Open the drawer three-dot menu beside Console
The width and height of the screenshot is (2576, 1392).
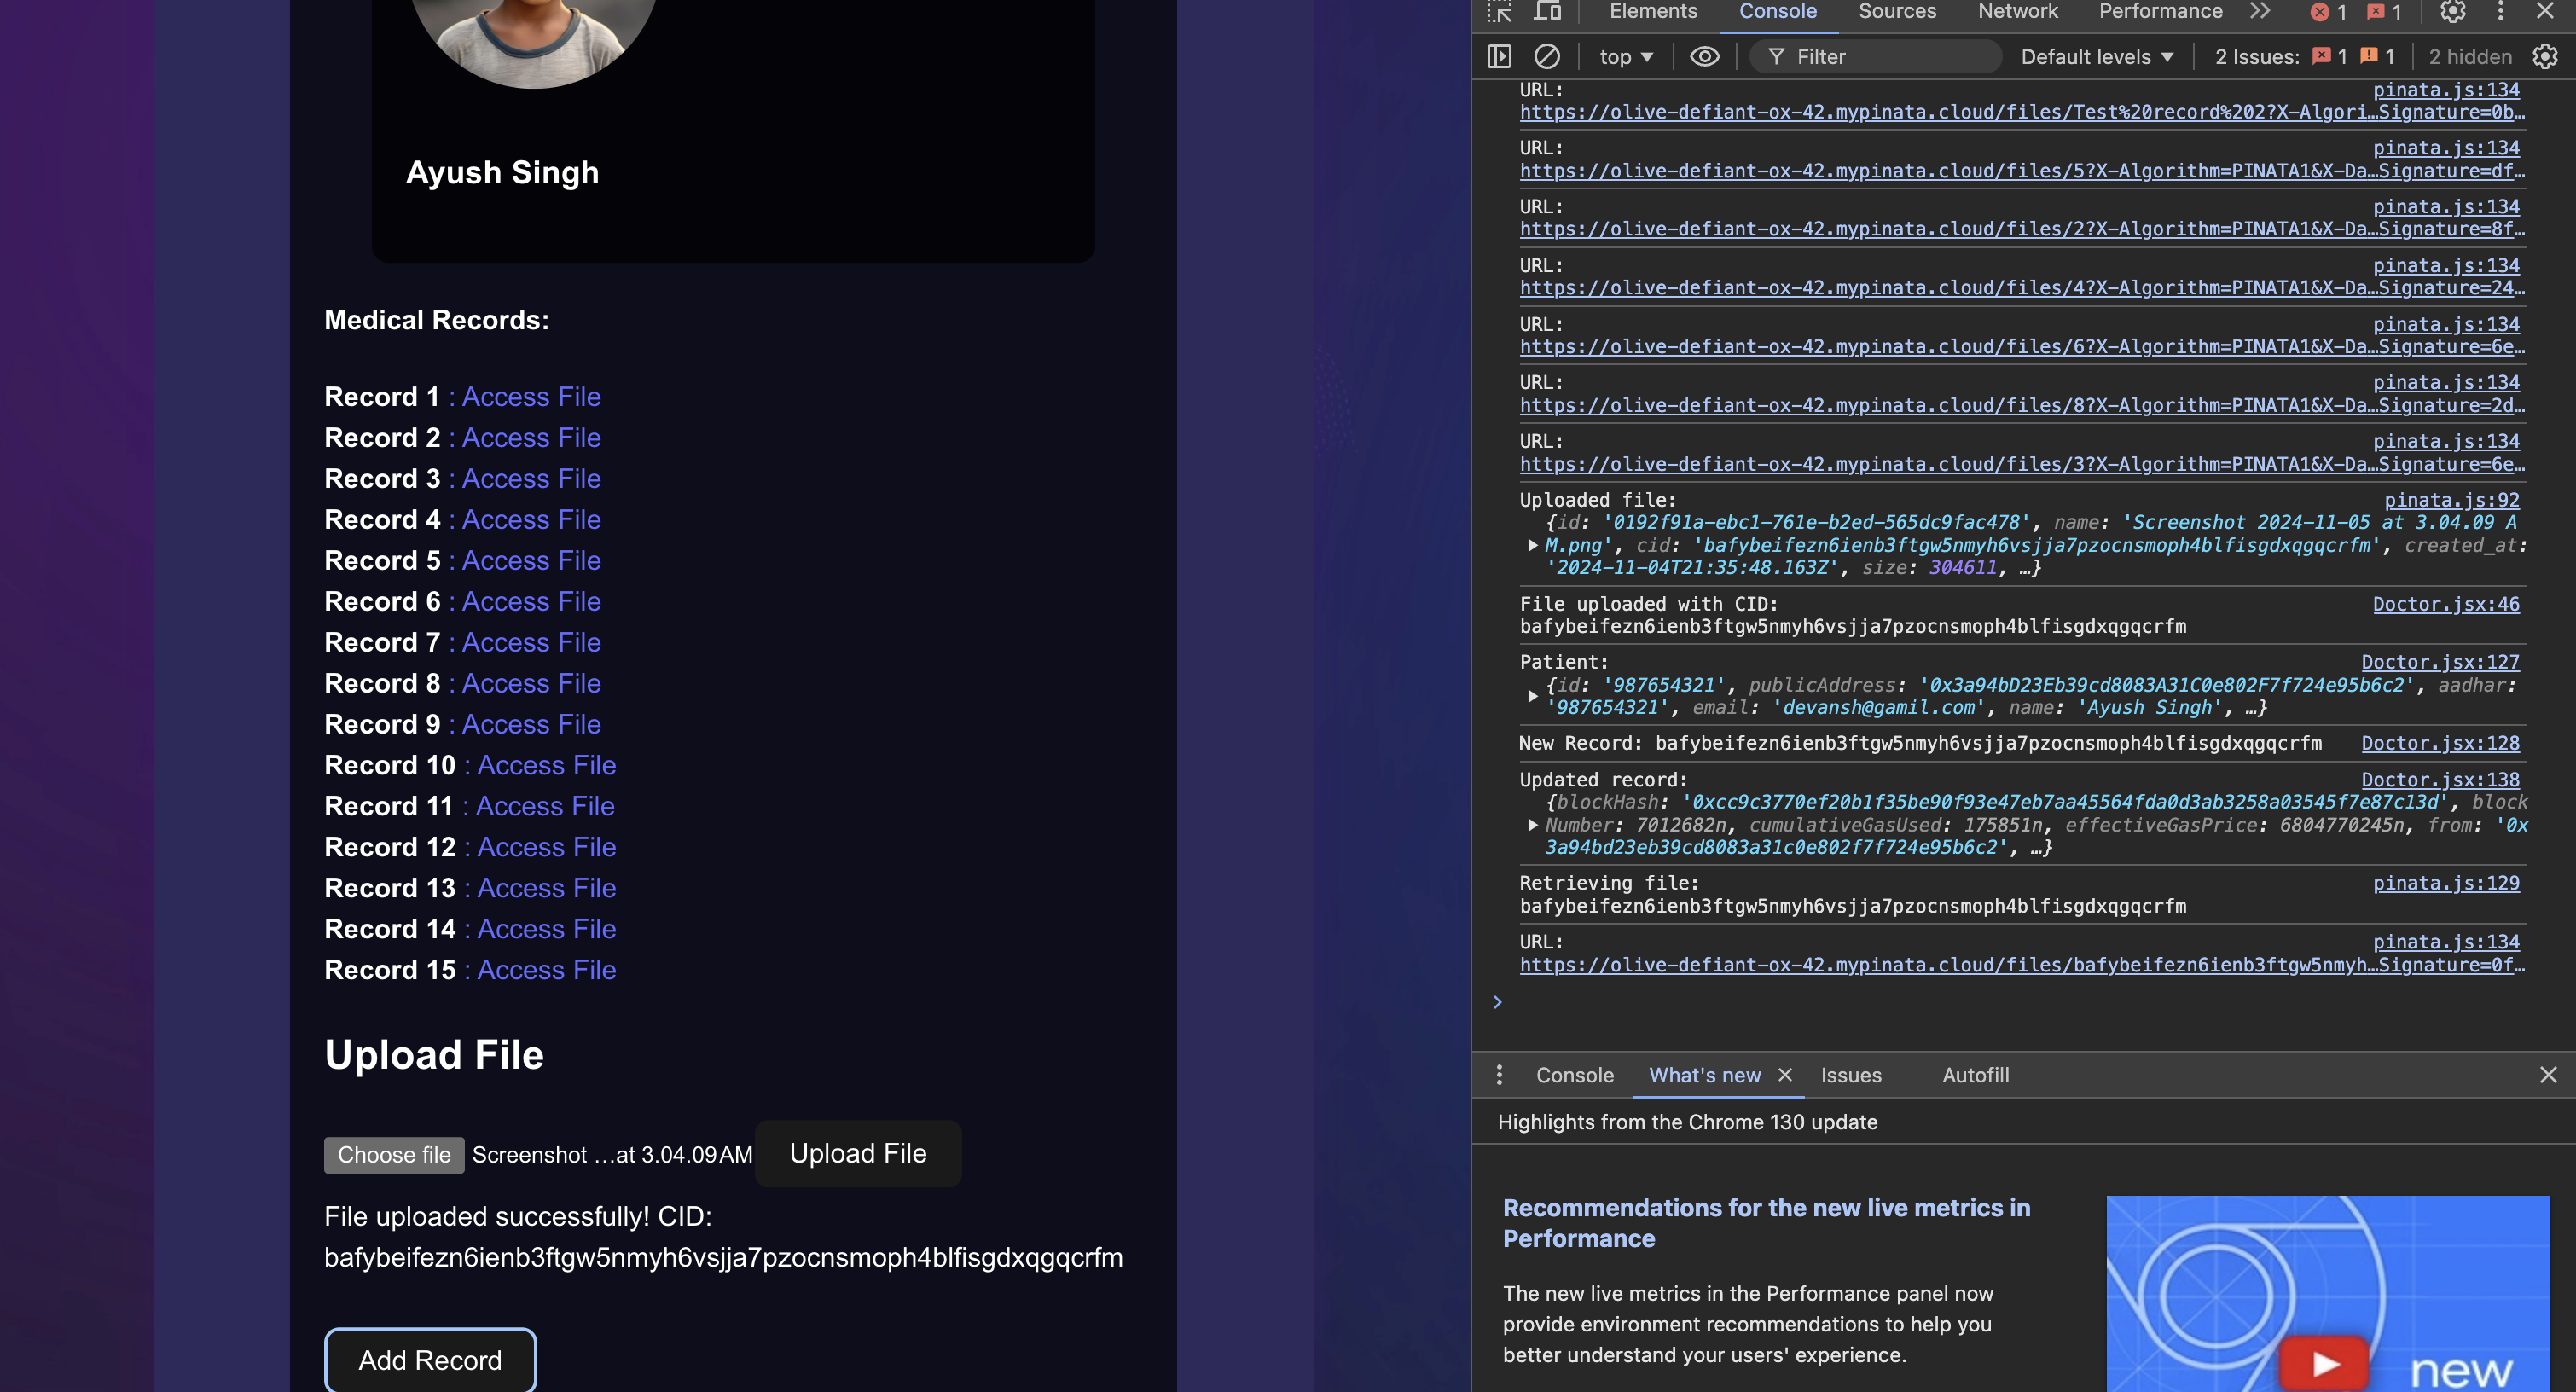1498,1075
